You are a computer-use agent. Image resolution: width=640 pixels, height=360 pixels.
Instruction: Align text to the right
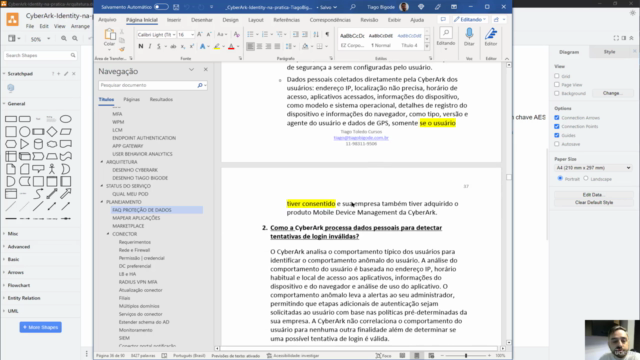pyautogui.click(x=268, y=47)
